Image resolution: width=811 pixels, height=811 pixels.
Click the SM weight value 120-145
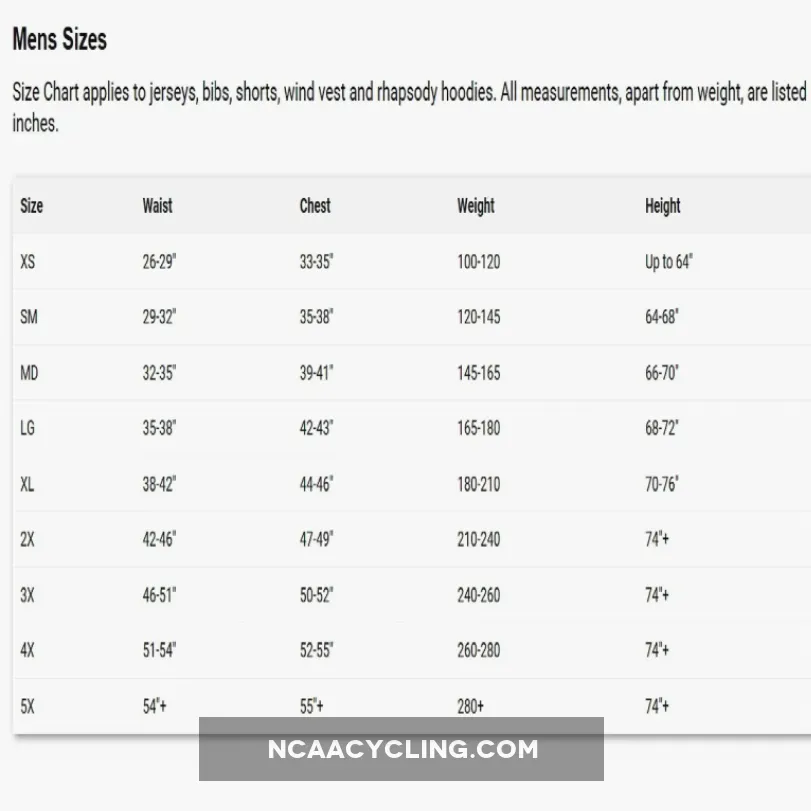click(479, 317)
